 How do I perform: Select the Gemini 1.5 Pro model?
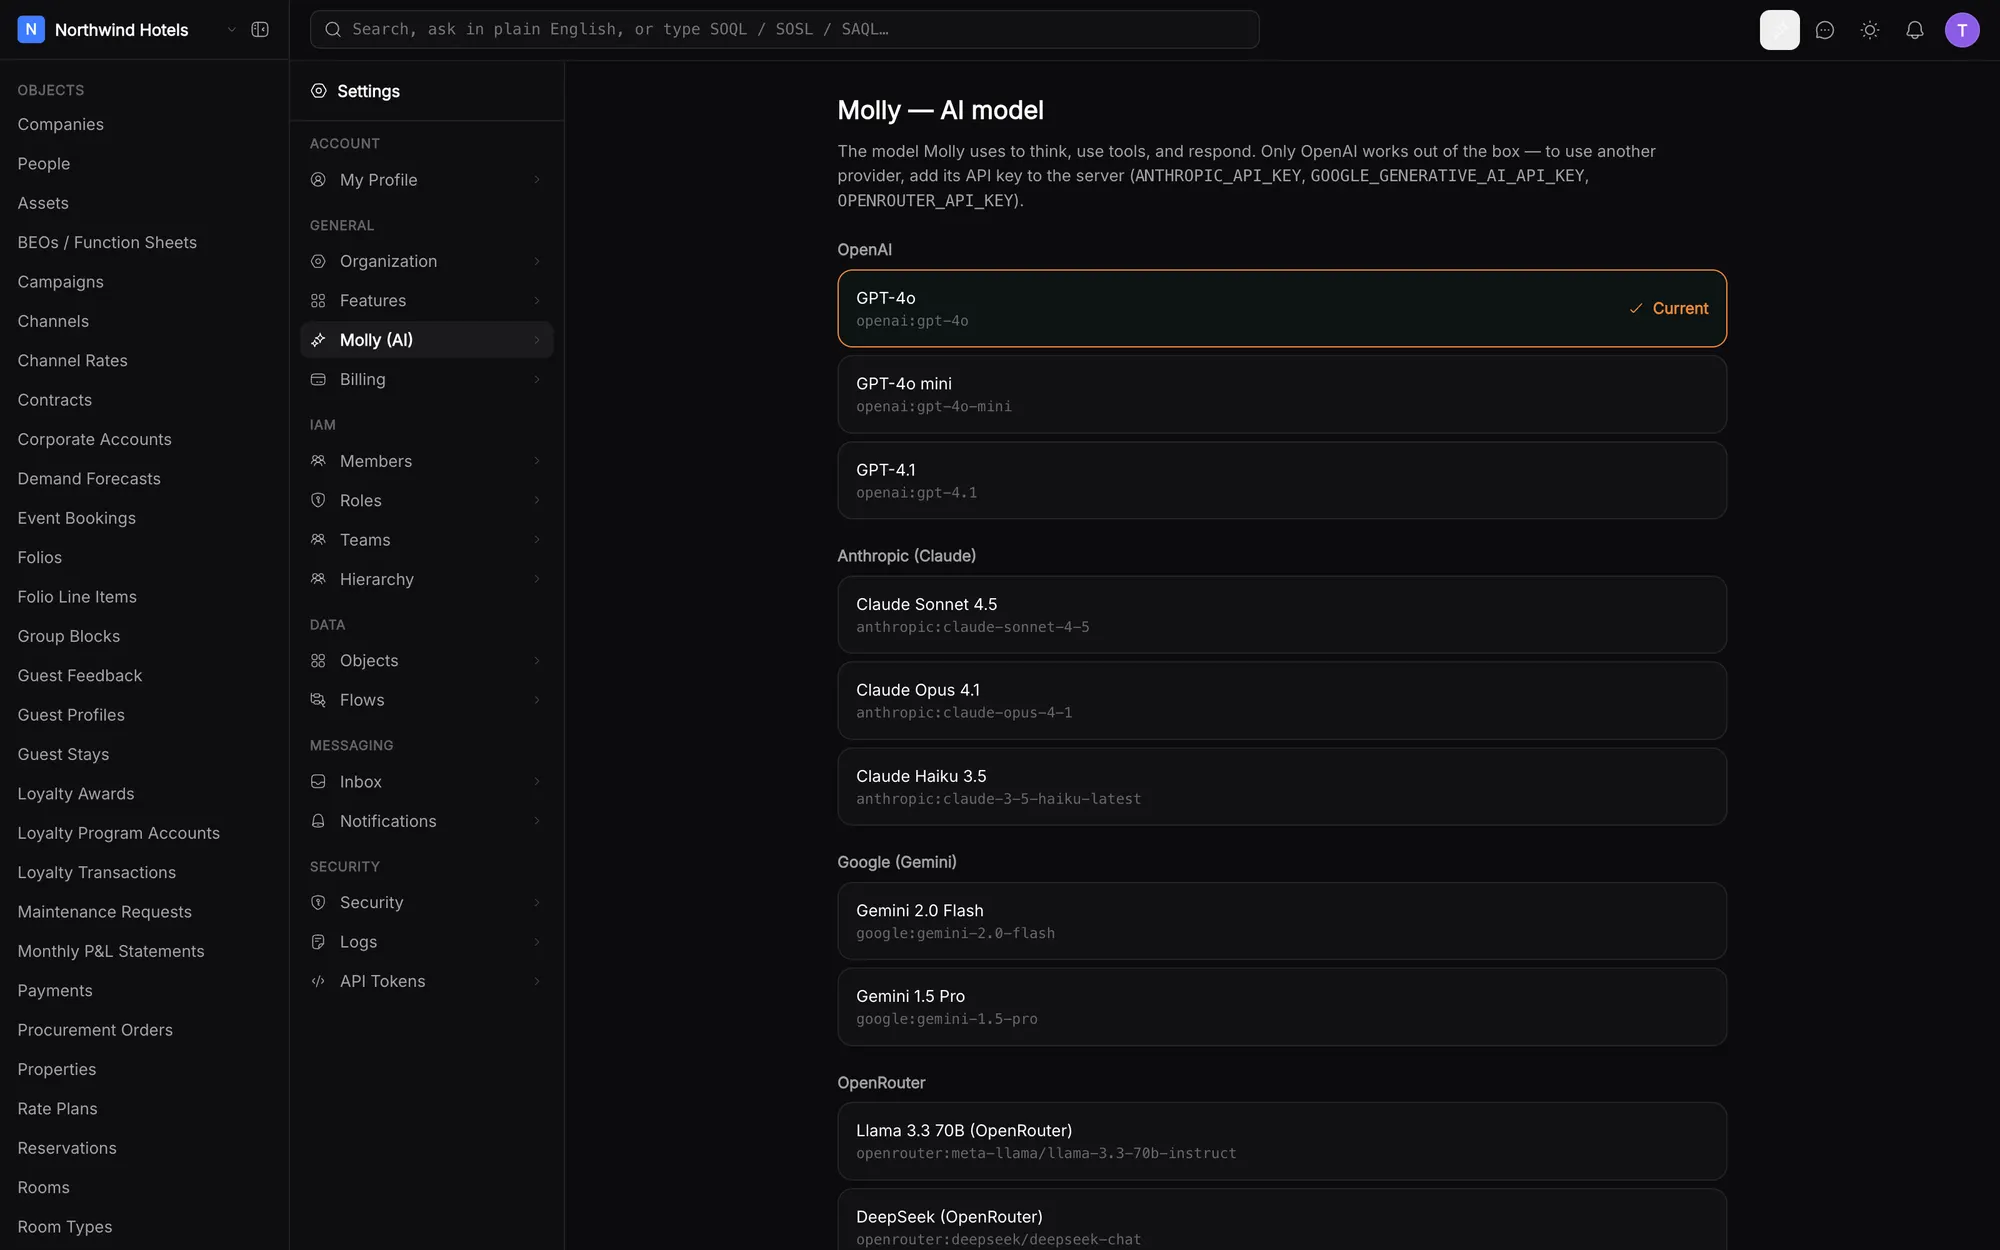(x=1281, y=1007)
